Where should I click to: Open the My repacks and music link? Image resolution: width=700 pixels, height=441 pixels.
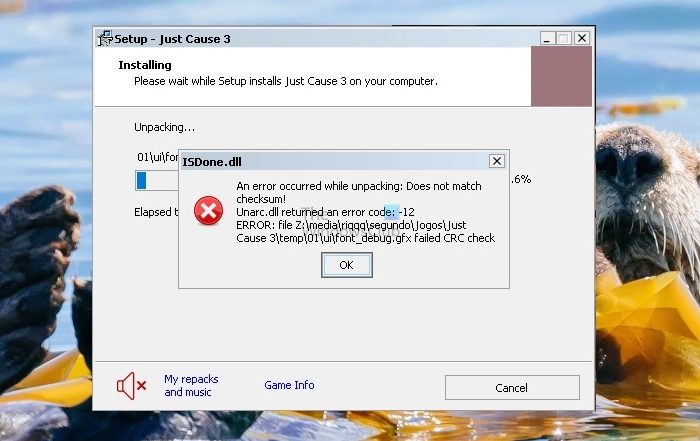pos(191,386)
